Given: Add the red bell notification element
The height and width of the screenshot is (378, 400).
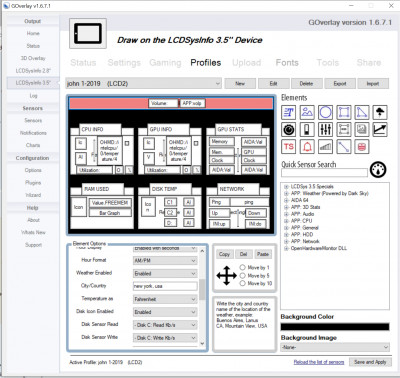Looking at the screenshot, I should pos(307,147).
